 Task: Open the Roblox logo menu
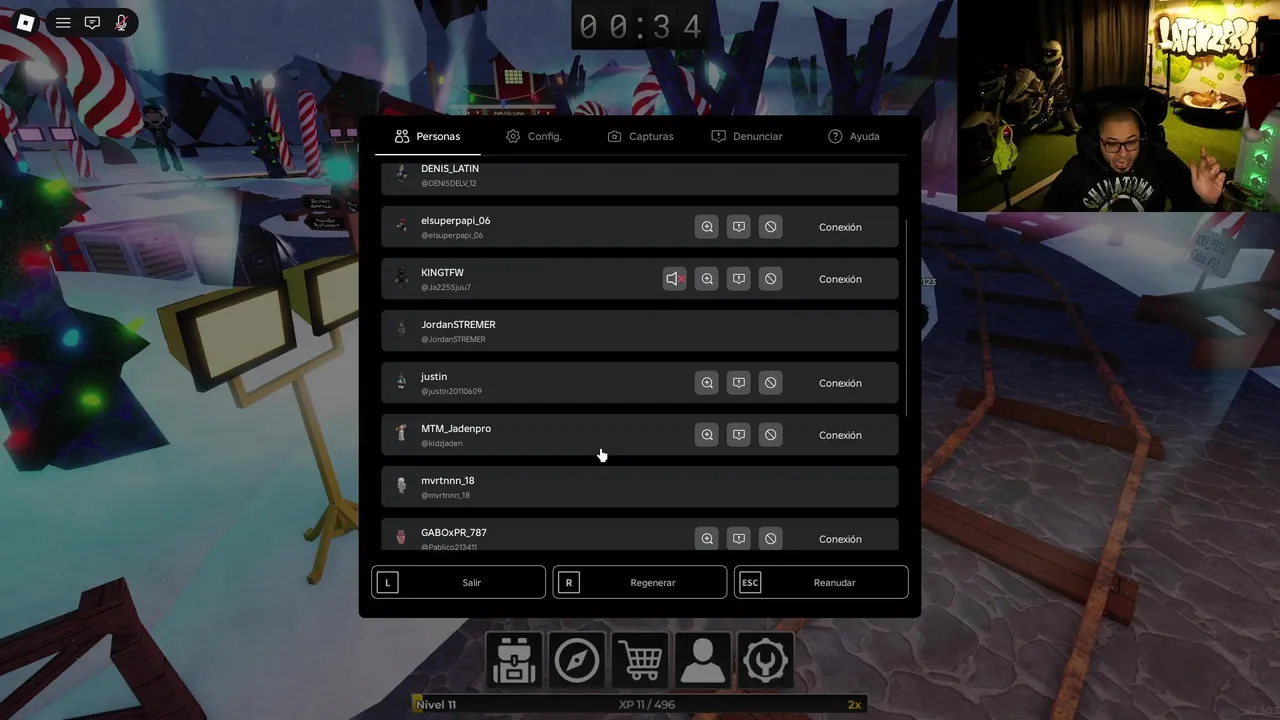[x=26, y=22]
